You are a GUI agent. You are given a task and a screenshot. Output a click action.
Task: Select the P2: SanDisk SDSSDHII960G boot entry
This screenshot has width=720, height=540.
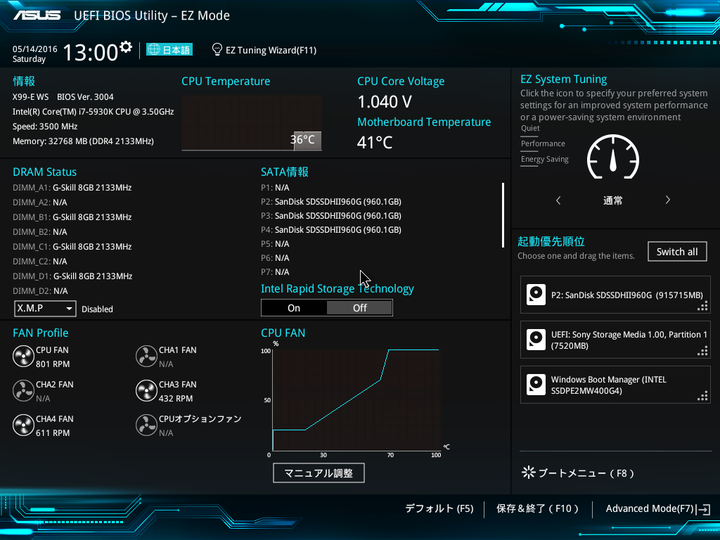(615, 295)
